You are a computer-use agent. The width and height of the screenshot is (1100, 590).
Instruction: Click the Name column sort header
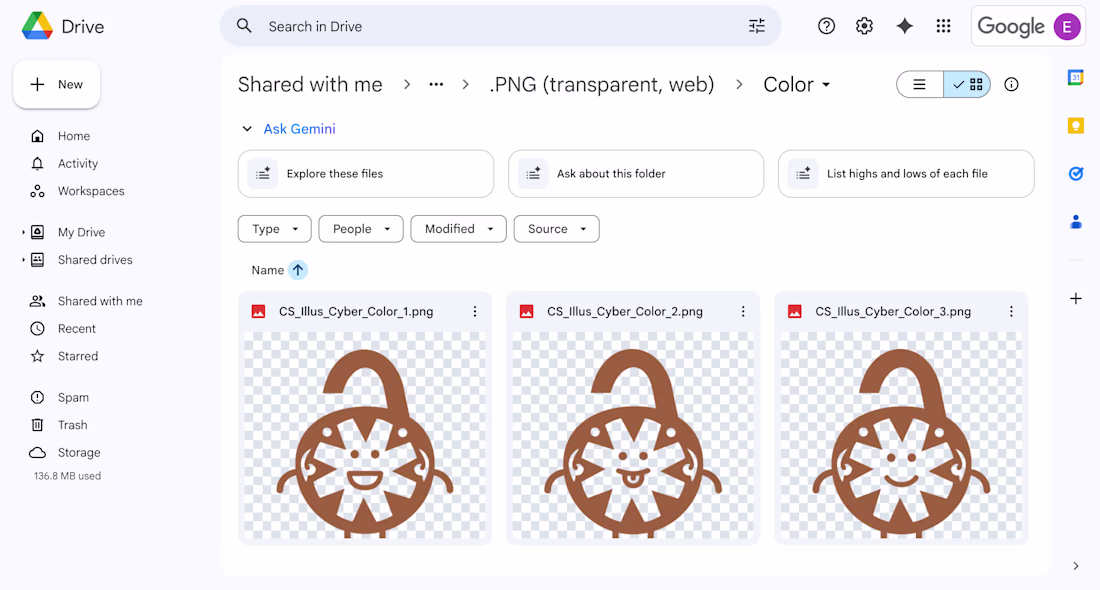pyautogui.click(x=267, y=270)
